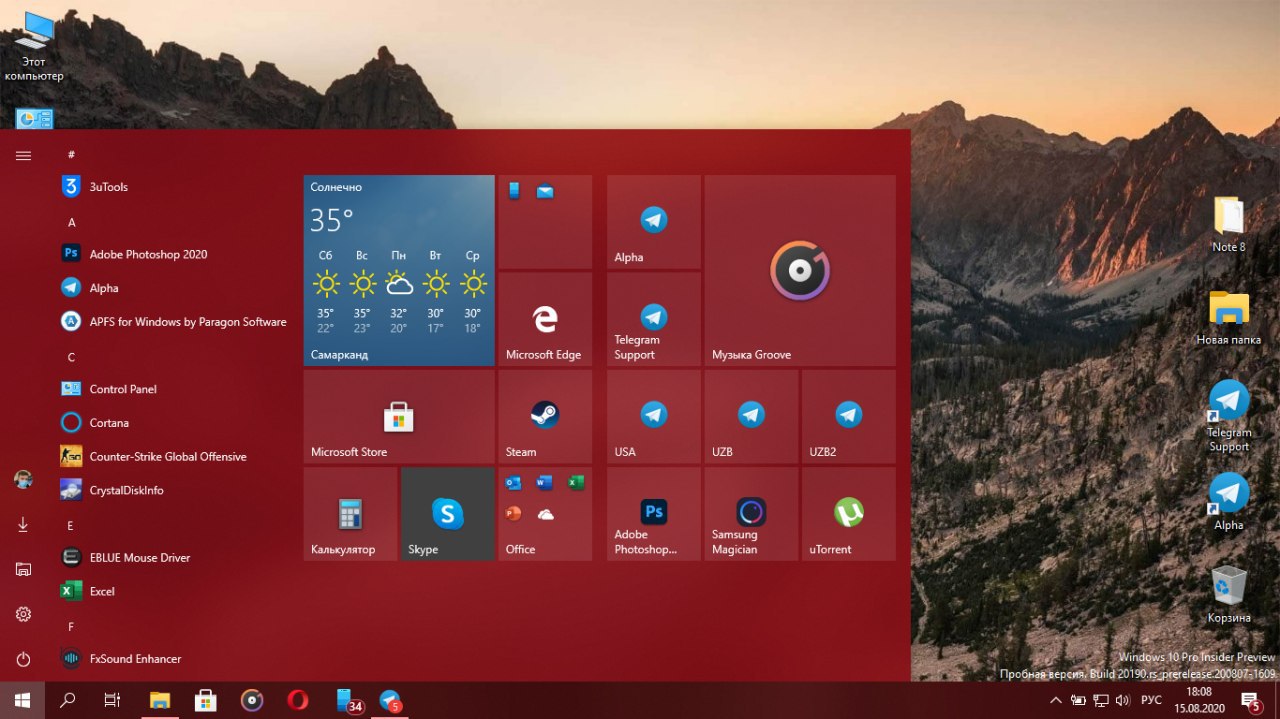This screenshot has width=1280, height=719.
Task: Open the Your Phone icon in folder tile
Action: coord(513,191)
